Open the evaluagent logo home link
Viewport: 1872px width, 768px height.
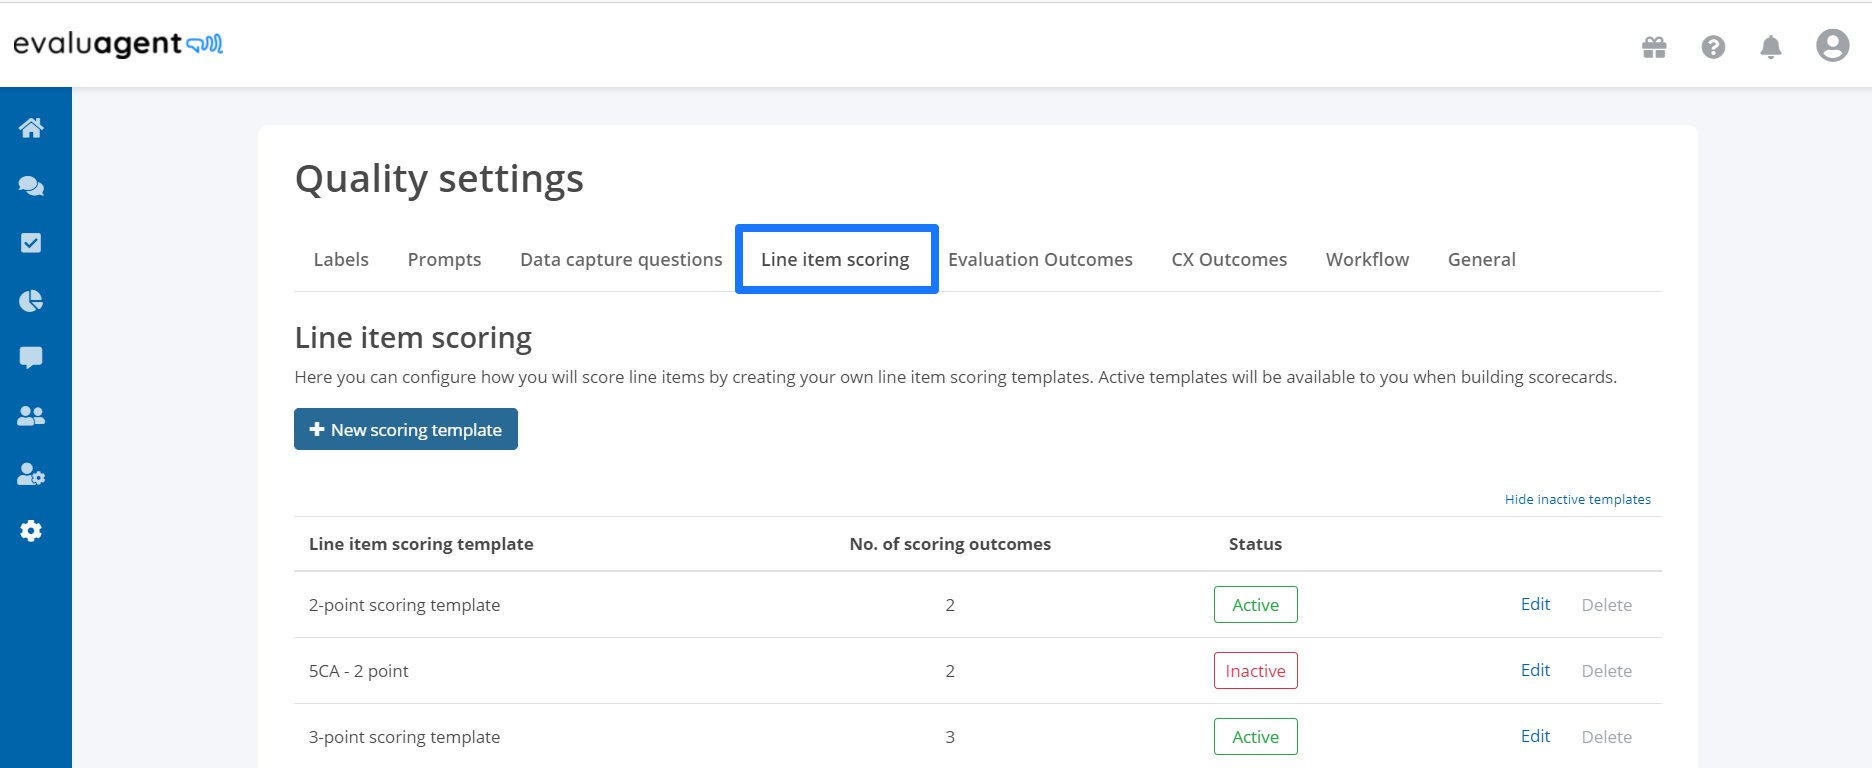pyautogui.click(x=117, y=44)
